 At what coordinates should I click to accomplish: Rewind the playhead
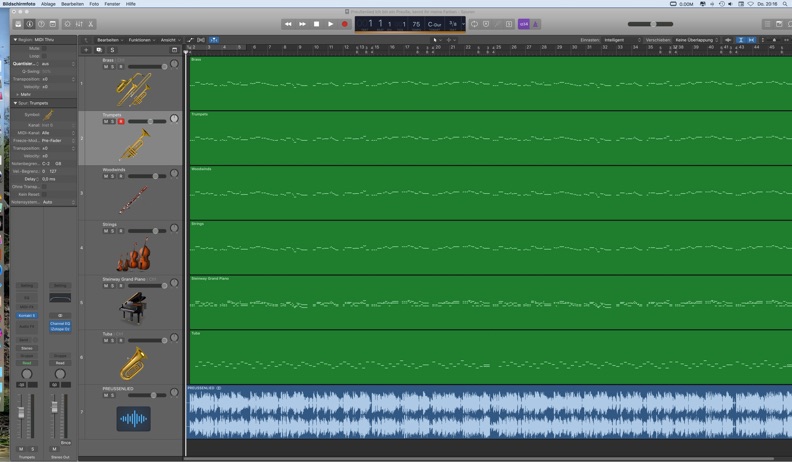[x=288, y=24]
